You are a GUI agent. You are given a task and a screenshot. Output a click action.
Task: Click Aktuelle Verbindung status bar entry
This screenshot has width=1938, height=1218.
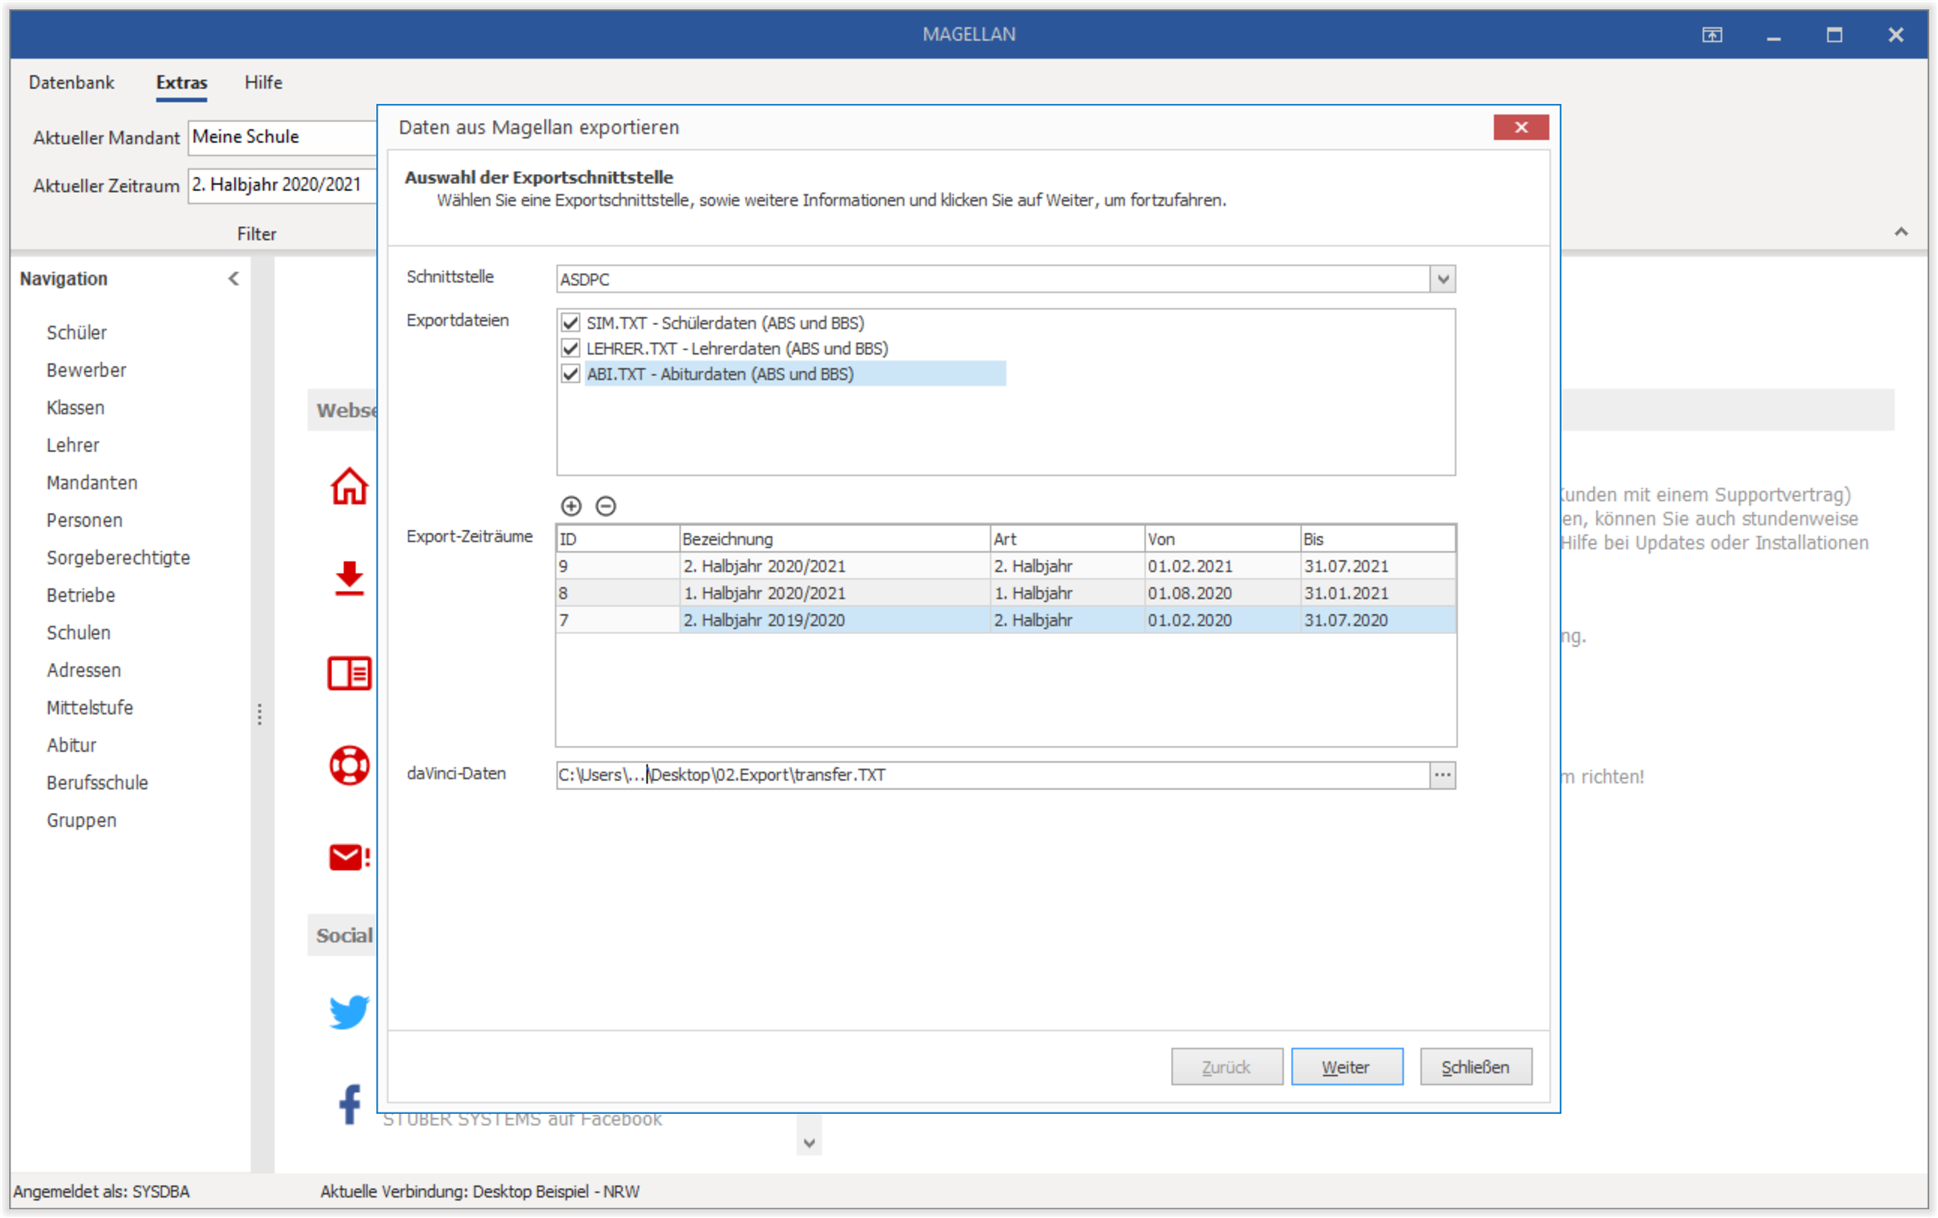pos(480,1192)
